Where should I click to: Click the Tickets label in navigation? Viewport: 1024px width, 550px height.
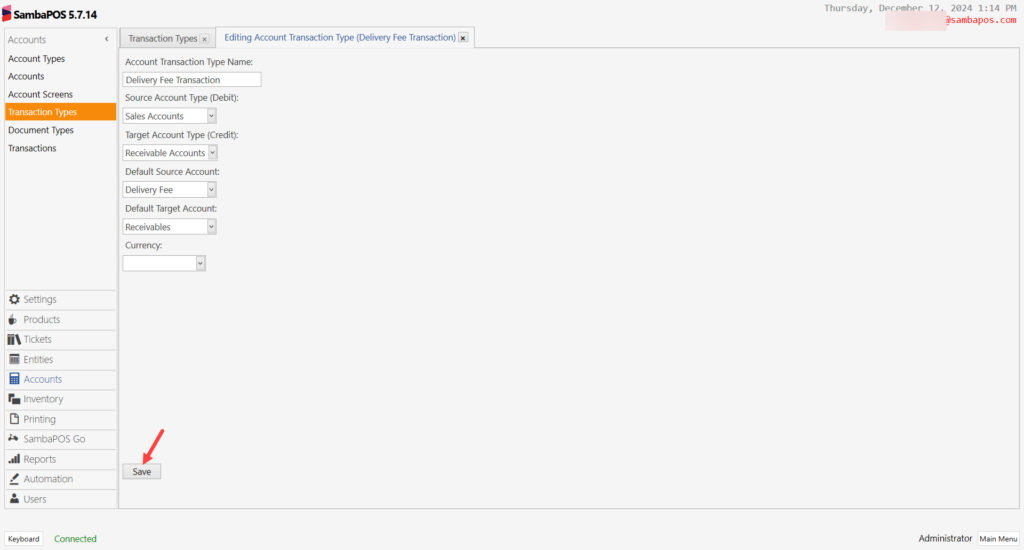pyautogui.click(x=37, y=339)
